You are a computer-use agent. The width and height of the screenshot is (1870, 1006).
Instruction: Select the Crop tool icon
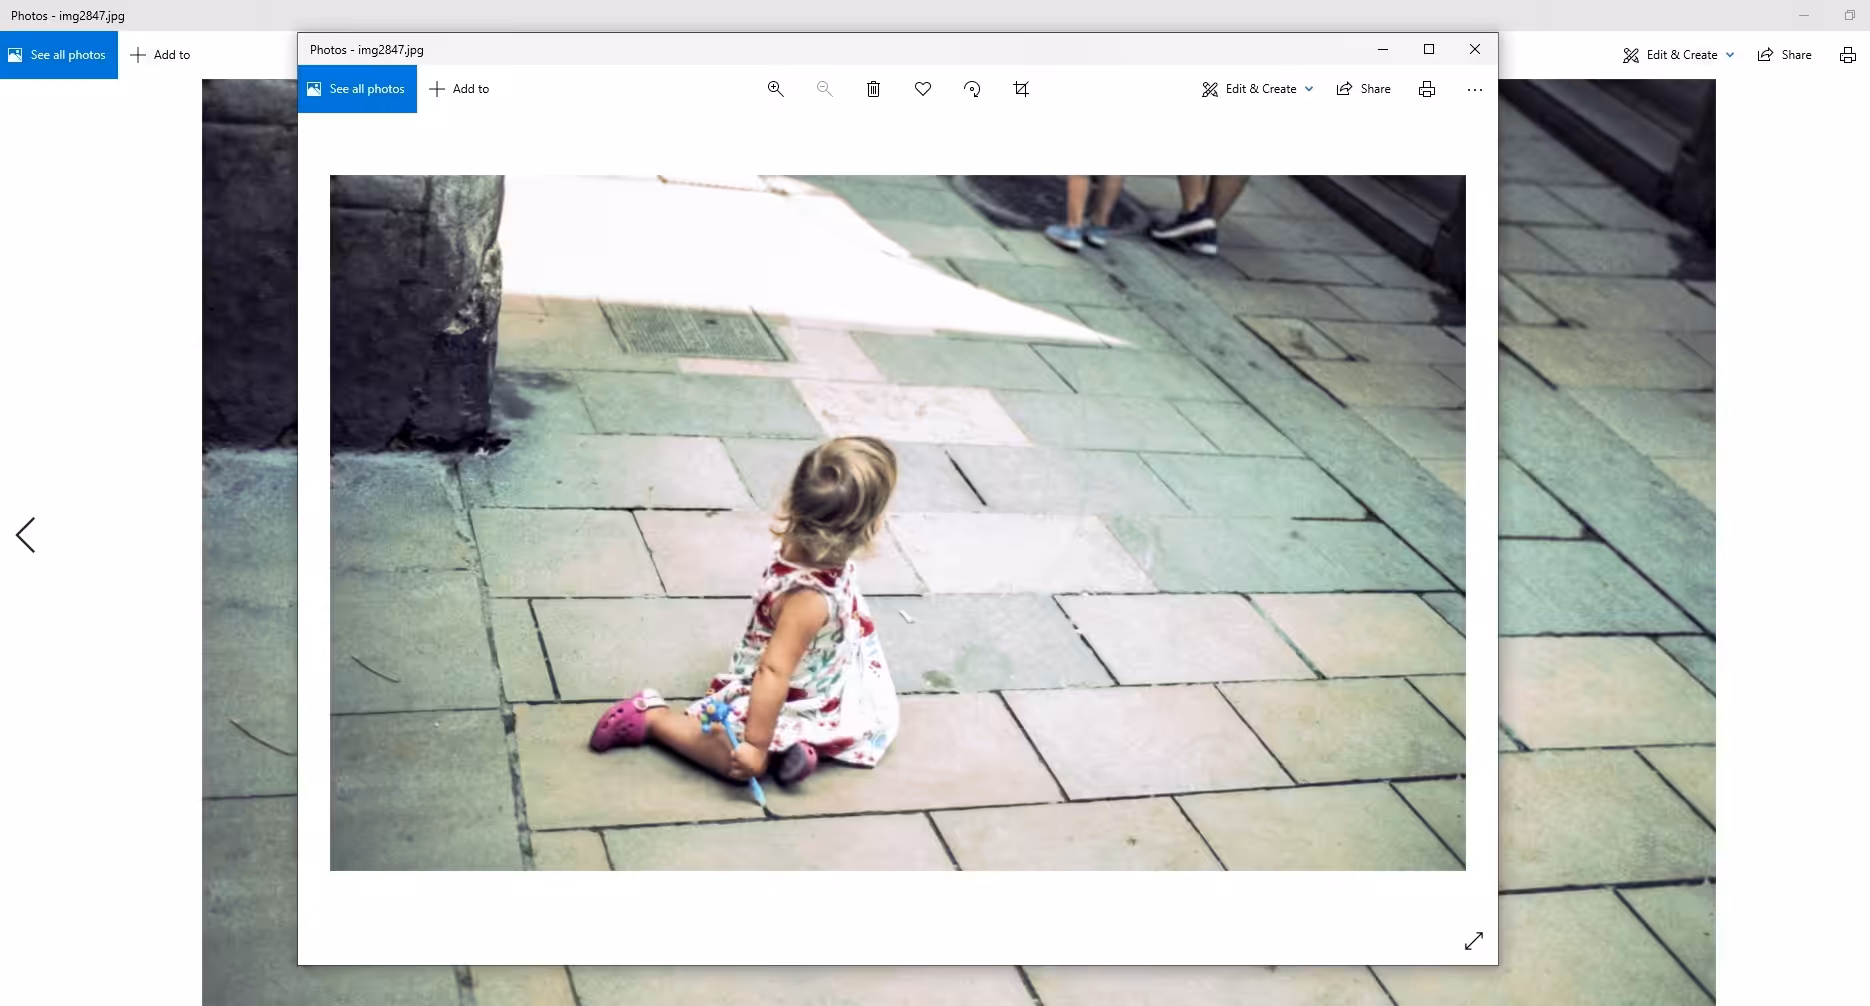[1021, 89]
